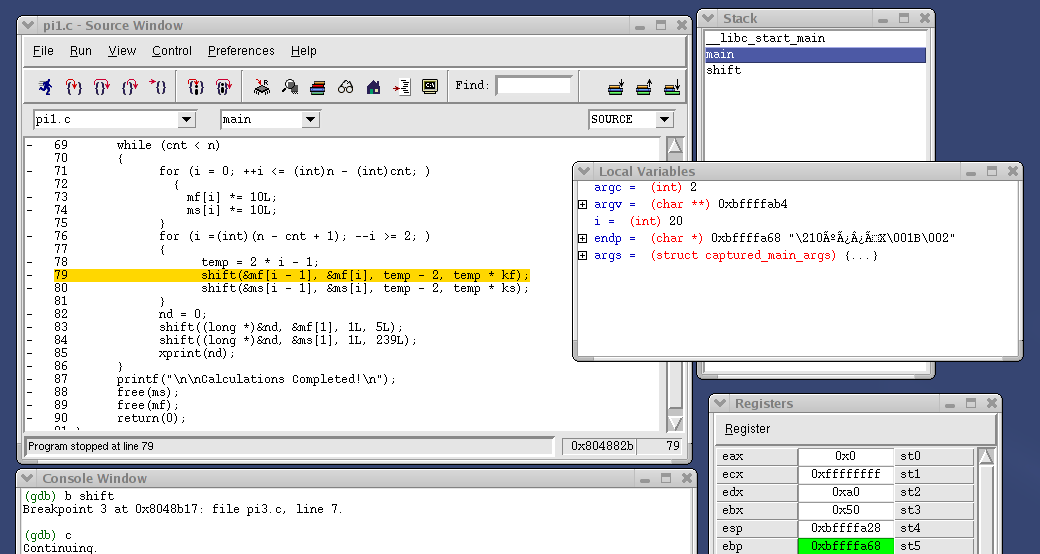Open the File menu
The height and width of the screenshot is (554, 1040).
[43, 51]
